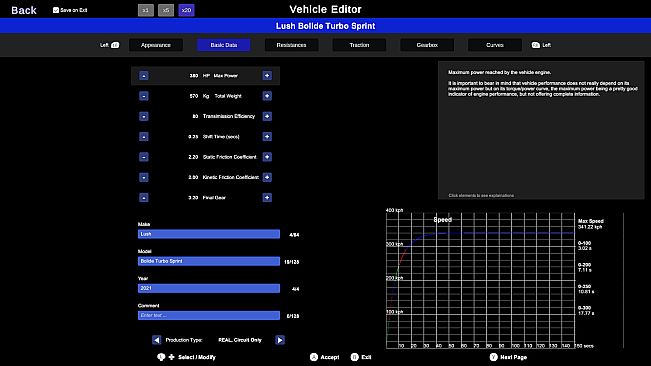The width and height of the screenshot is (651, 366).
Task: Select the Static Friction Coefficient label
Action: point(230,157)
